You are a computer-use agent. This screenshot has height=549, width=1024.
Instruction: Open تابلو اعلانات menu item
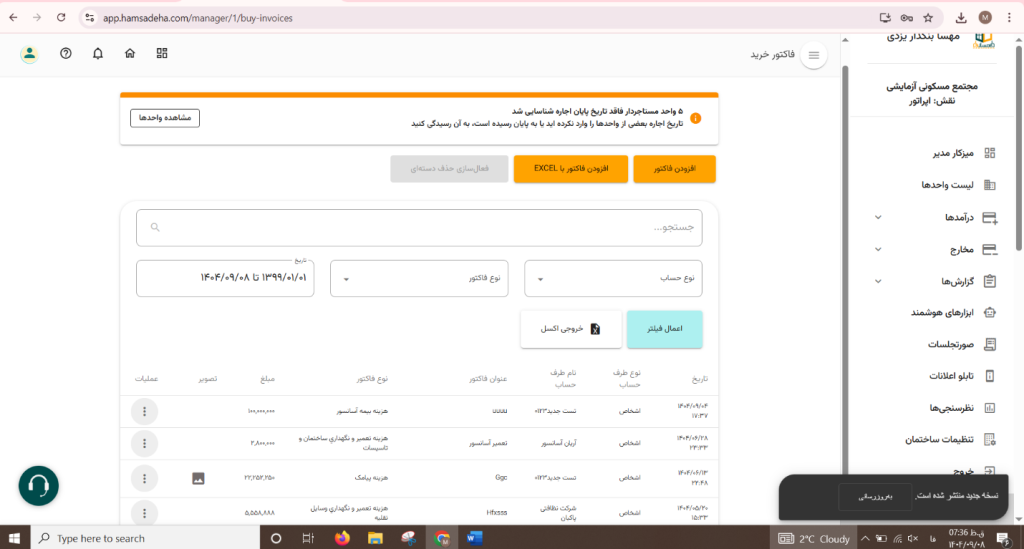pyautogui.click(x=951, y=376)
